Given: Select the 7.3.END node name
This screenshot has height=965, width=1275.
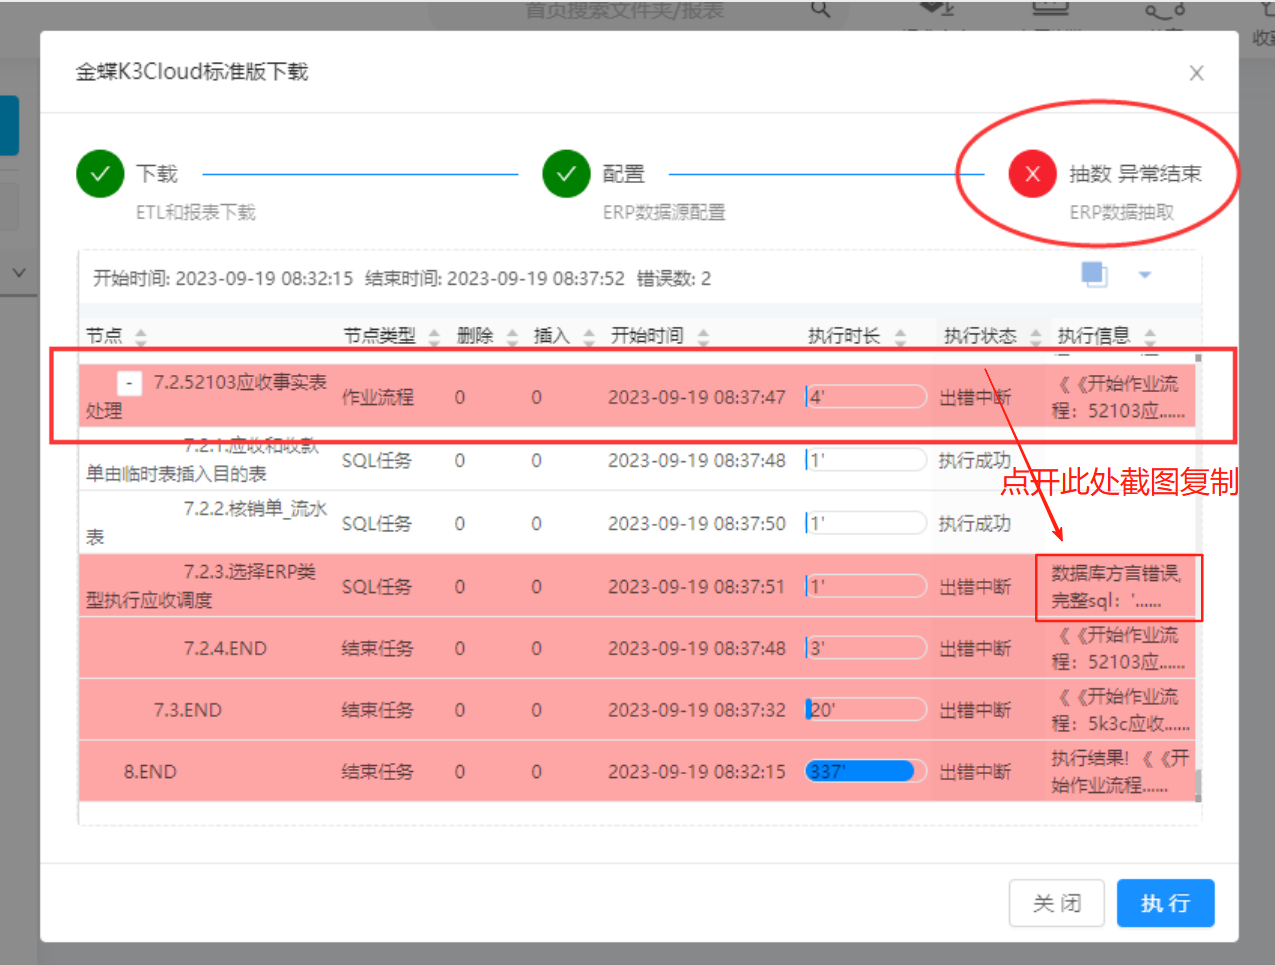Looking at the screenshot, I should pyautogui.click(x=188, y=710).
